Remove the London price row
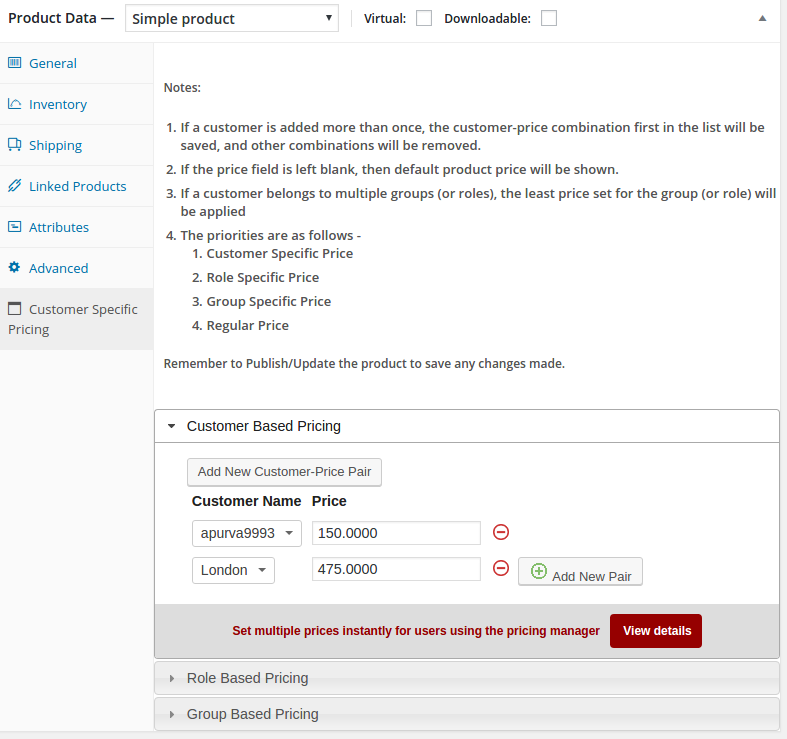 point(501,568)
